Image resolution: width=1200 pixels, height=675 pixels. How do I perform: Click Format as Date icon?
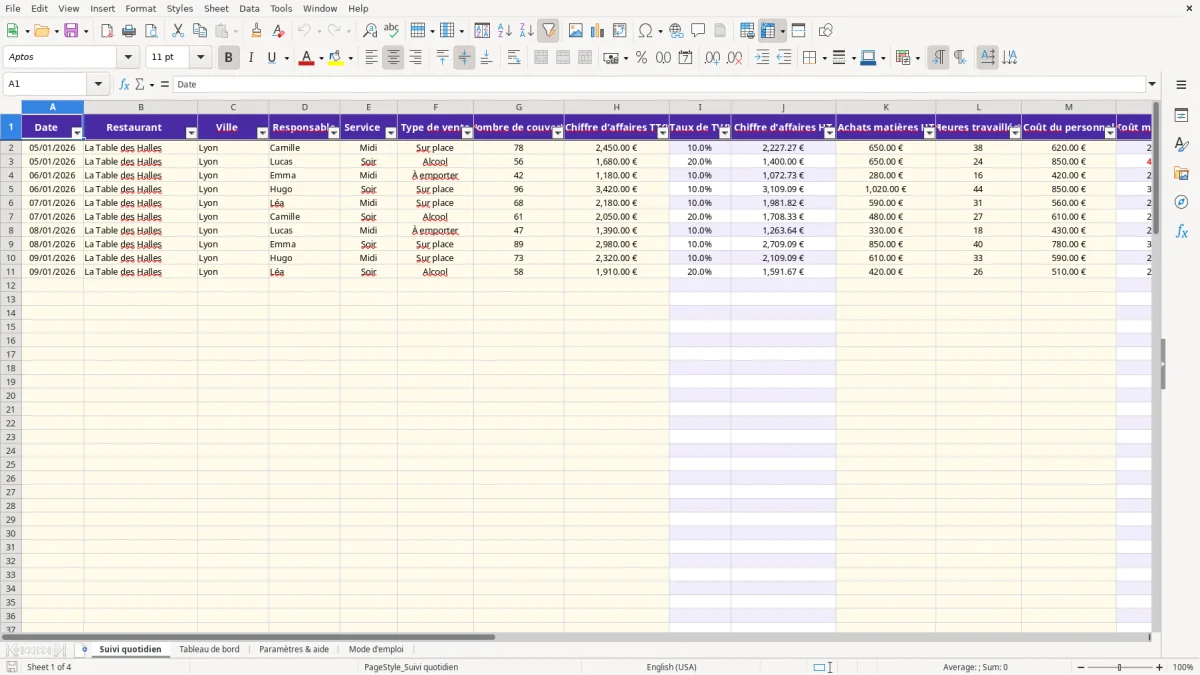(x=686, y=58)
